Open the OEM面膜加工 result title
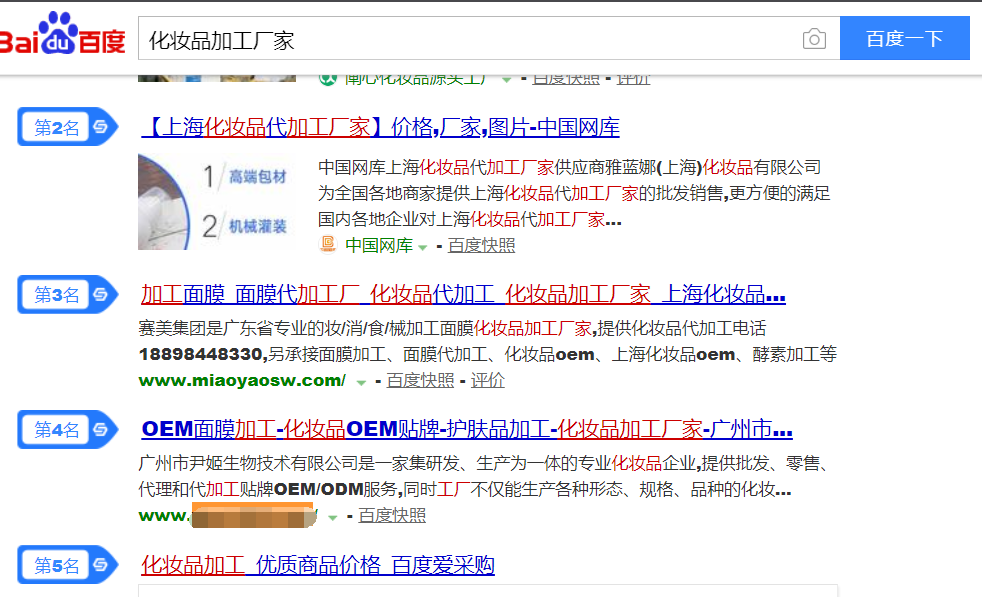982x597 pixels. [467, 430]
